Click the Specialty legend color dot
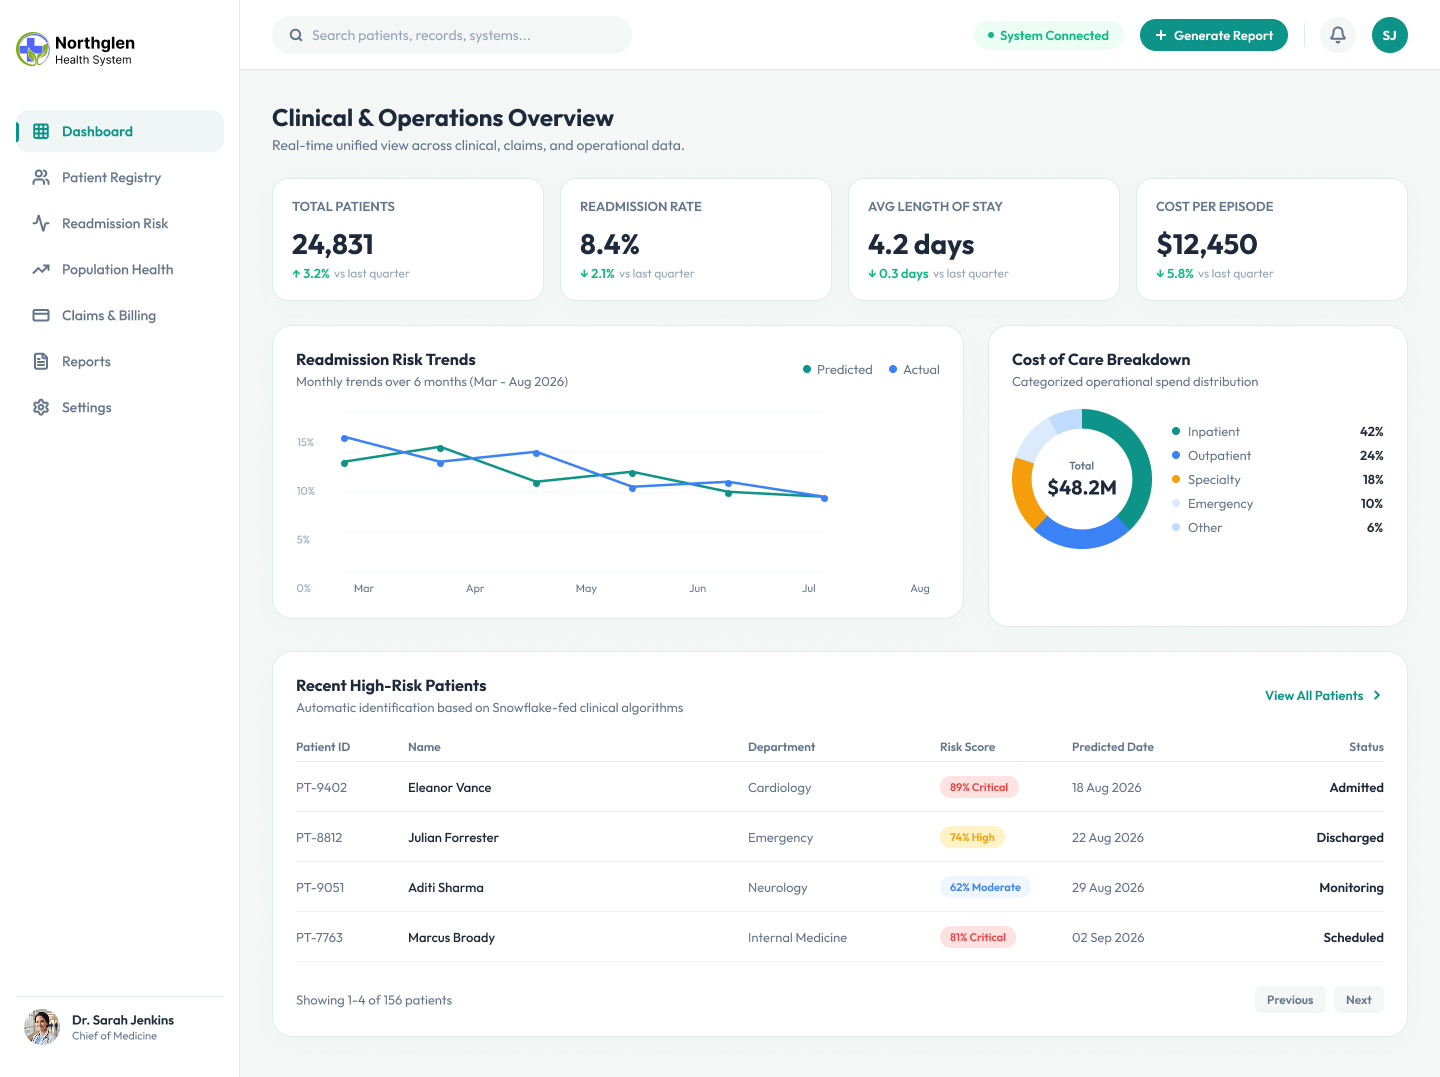The image size is (1440, 1077). tap(1176, 479)
